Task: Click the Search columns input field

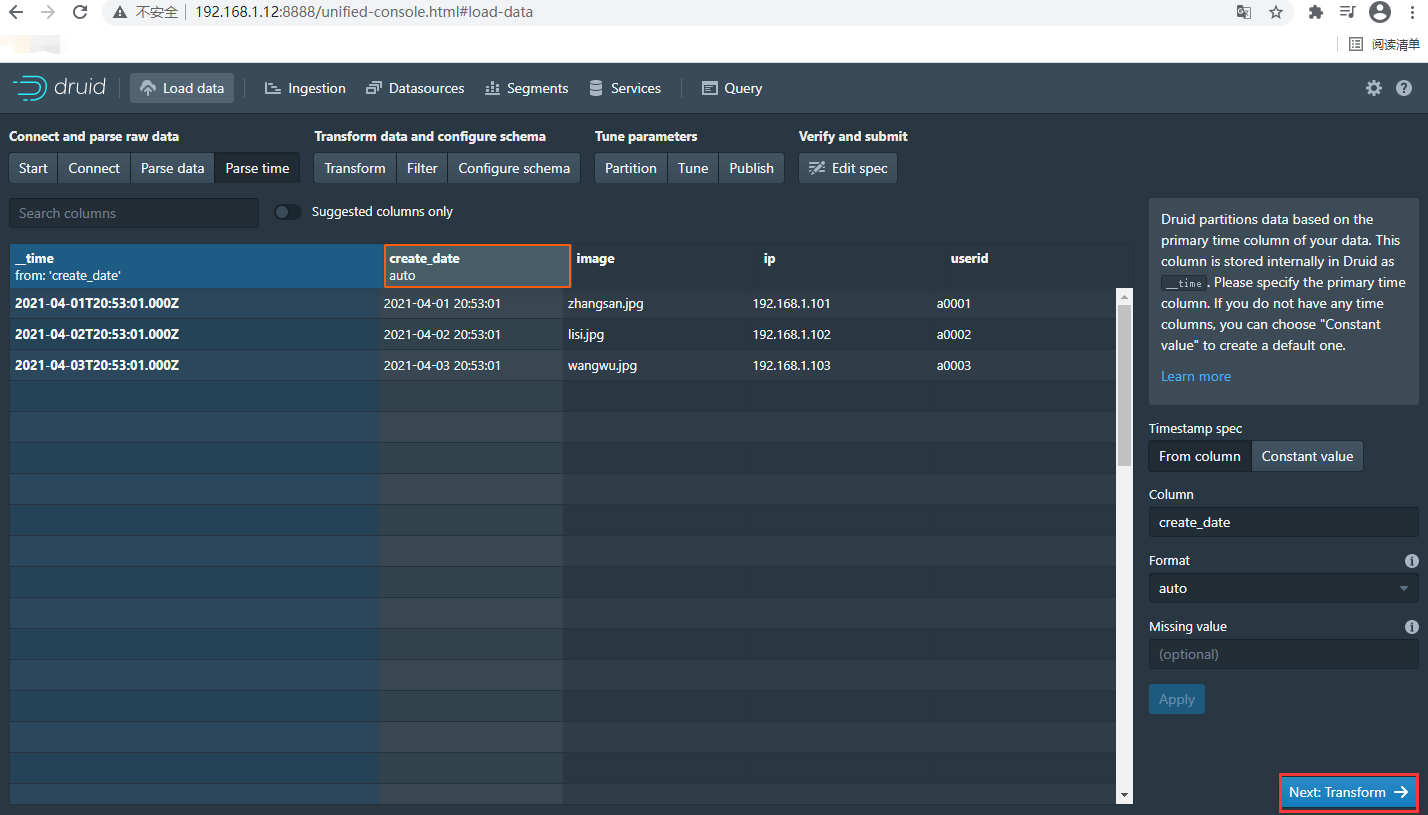Action: [133, 213]
